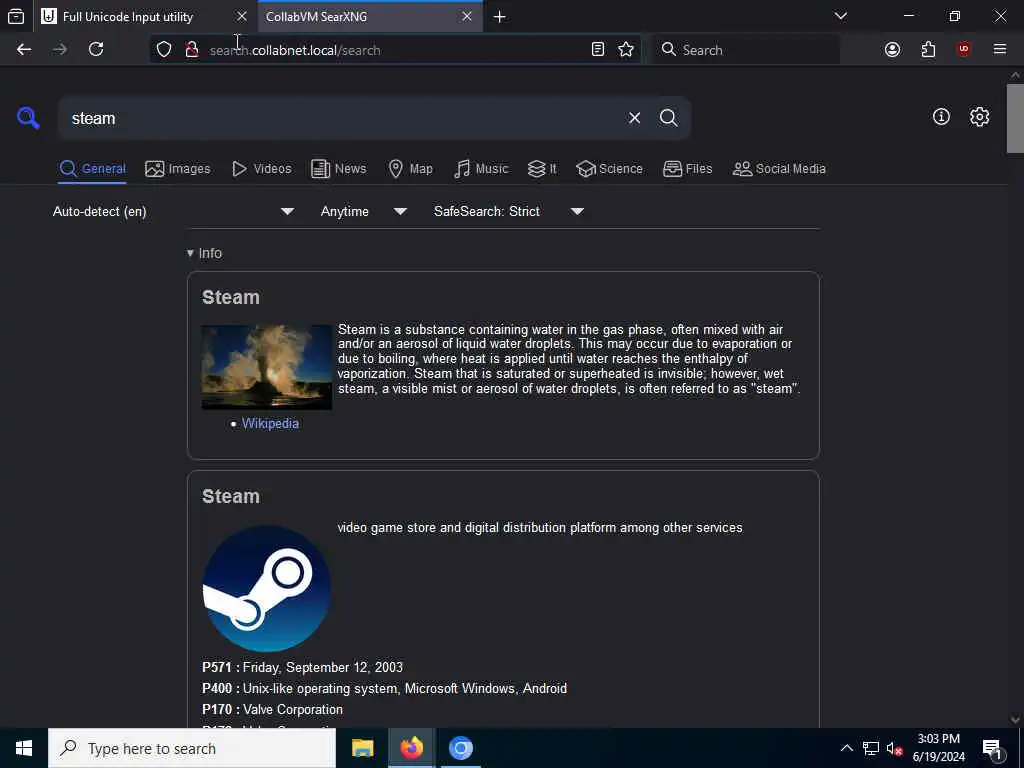Image resolution: width=1024 pixels, height=768 pixels.
Task: Click the page vertical scrollbar thumb
Action: click(x=1015, y=118)
